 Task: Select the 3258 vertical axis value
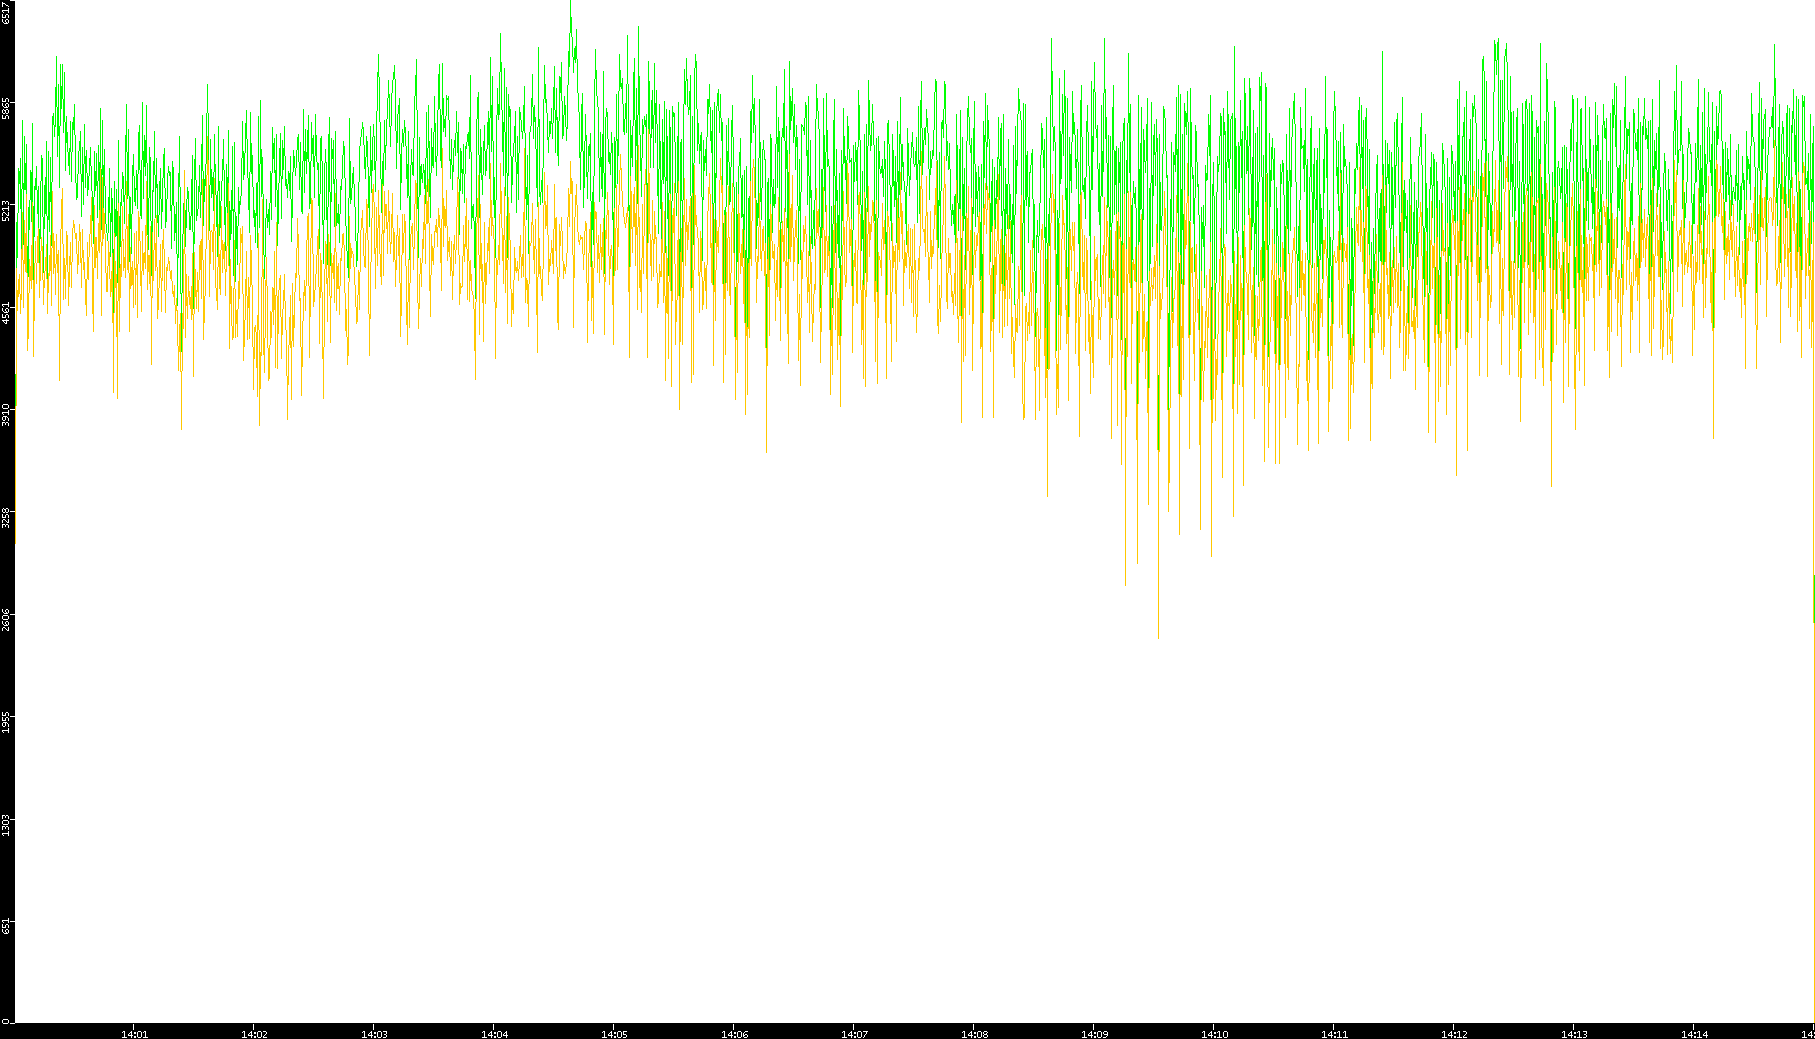pos(7,517)
